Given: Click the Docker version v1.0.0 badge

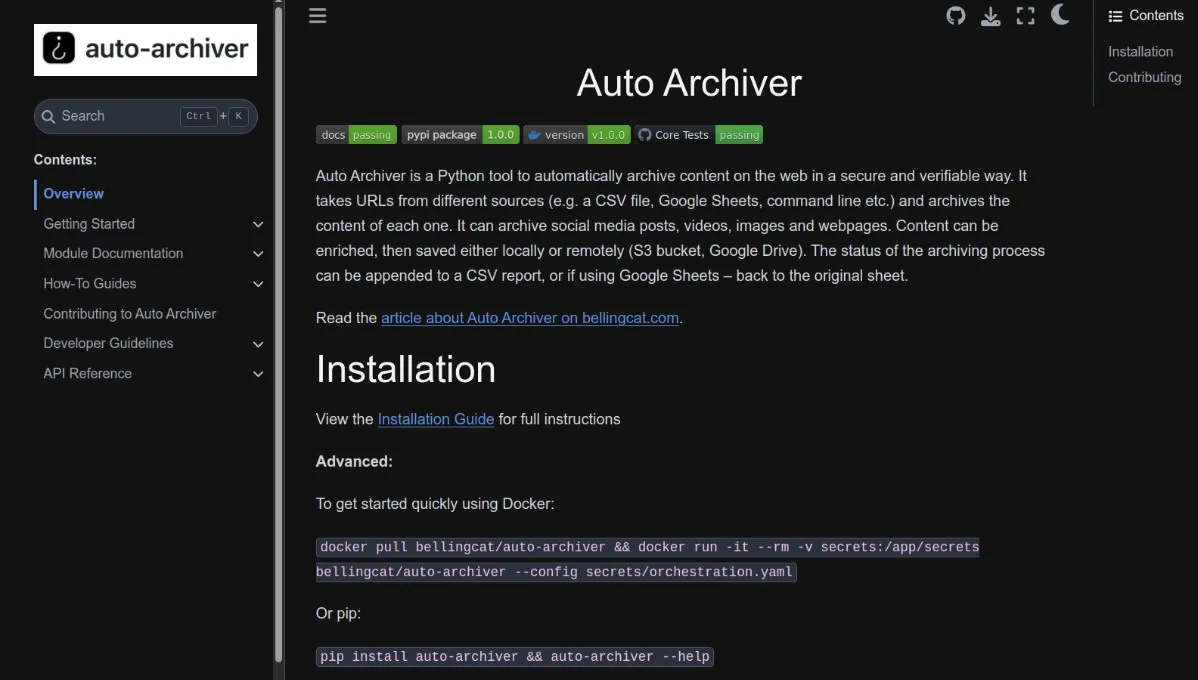Looking at the screenshot, I should 577,135.
